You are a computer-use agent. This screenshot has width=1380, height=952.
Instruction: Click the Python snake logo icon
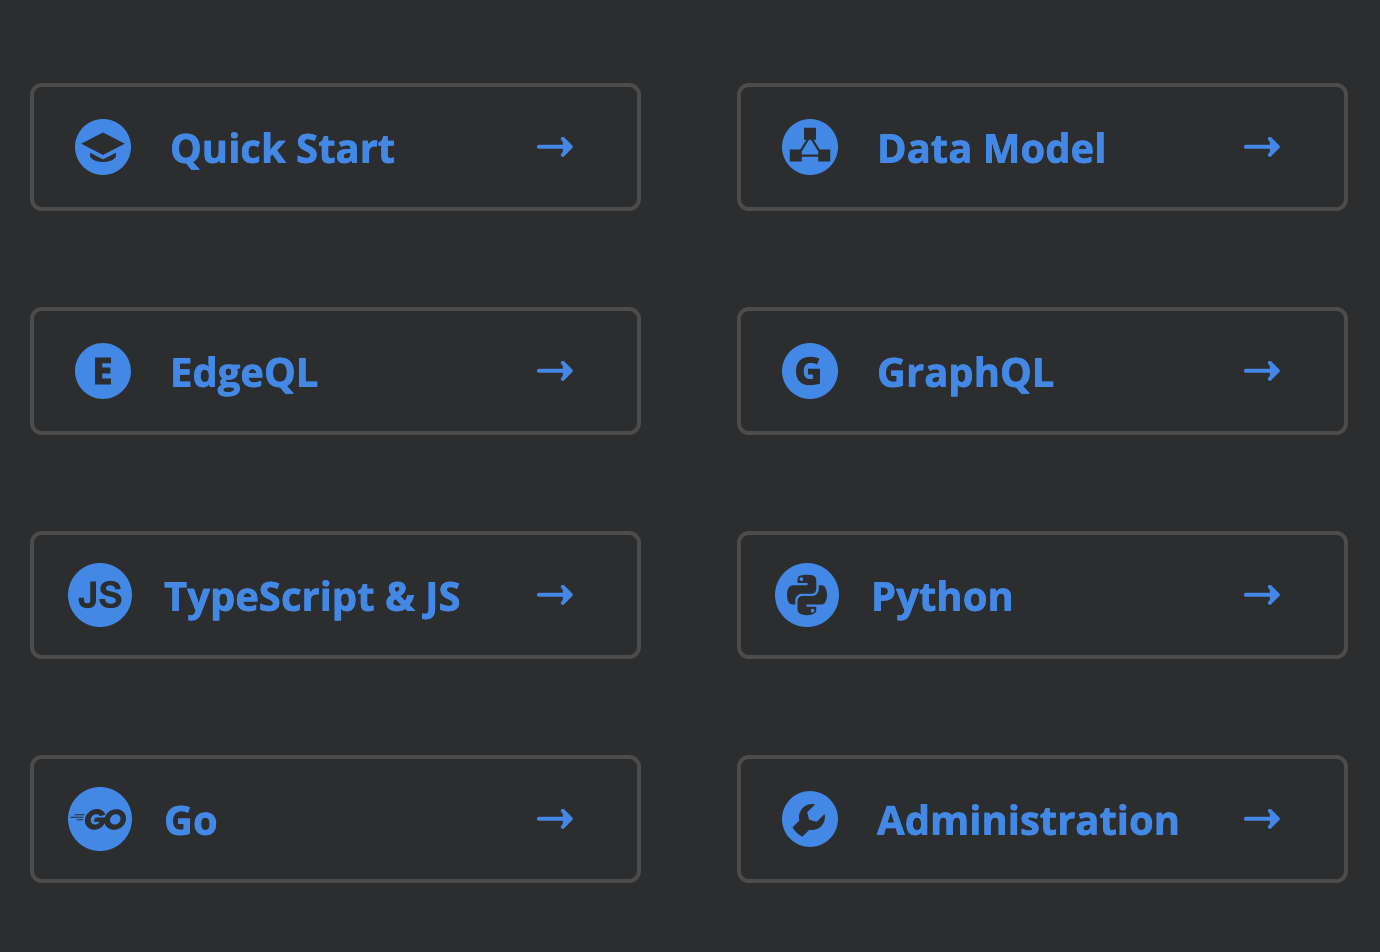[807, 595]
